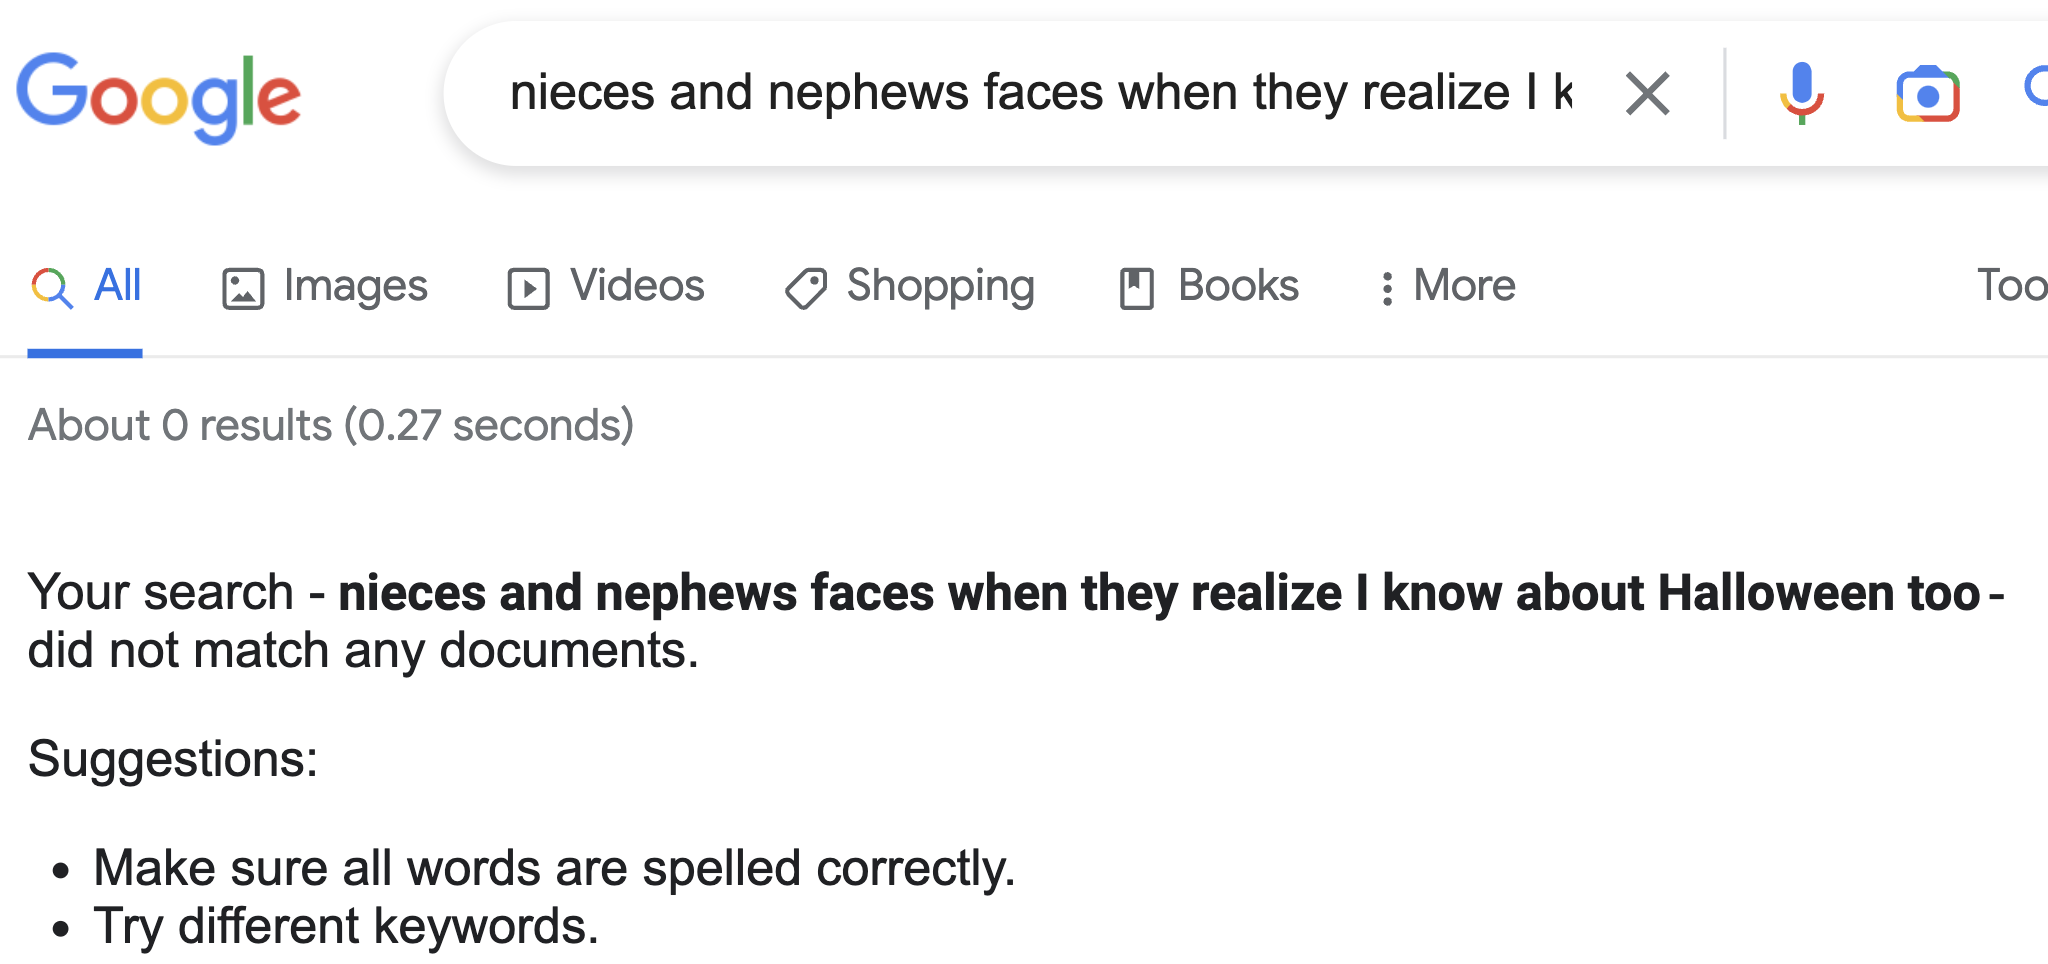Click the price tag icon beside Shopping
Image resolution: width=2048 pixels, height=964 pixels.
tap(806, 289)
